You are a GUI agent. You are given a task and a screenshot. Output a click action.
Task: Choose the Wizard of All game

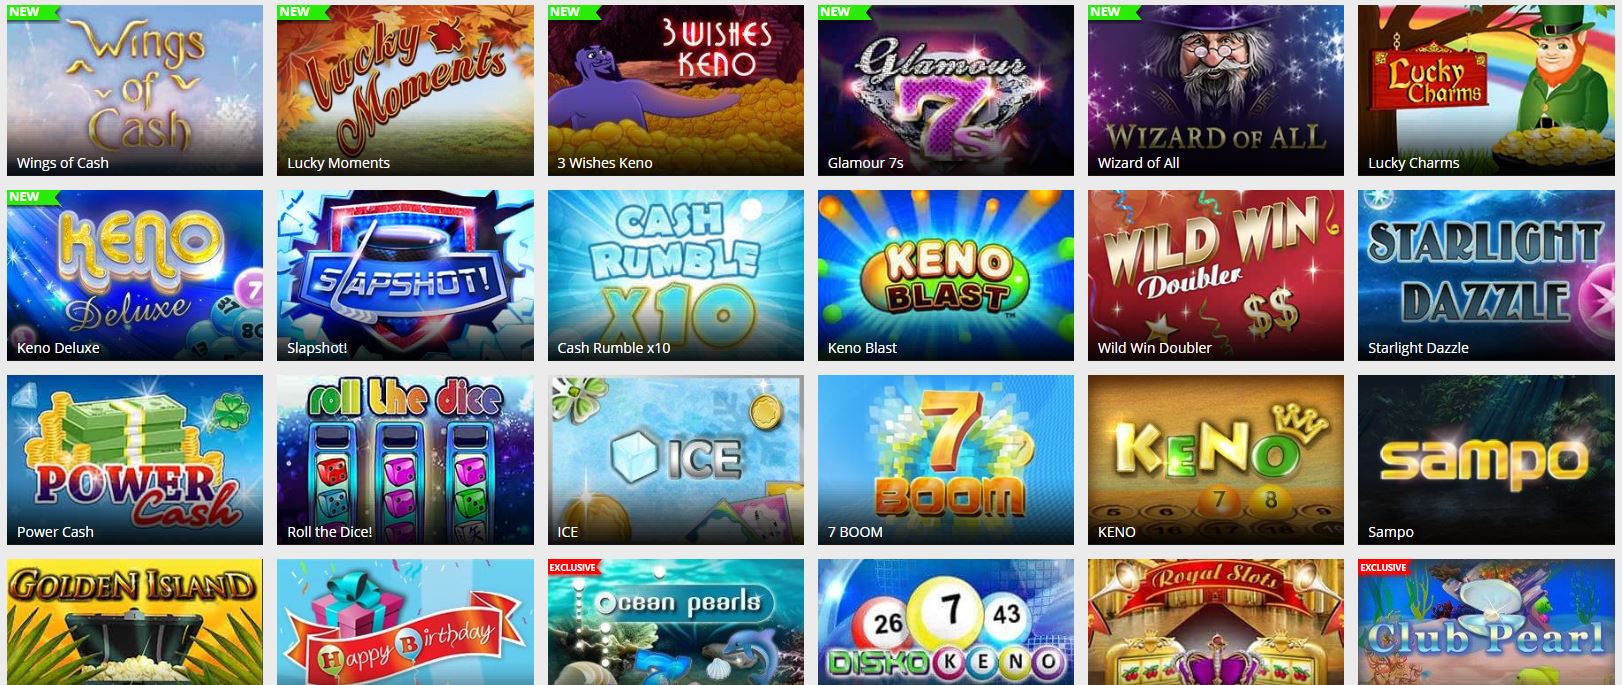pos(1216,91)
